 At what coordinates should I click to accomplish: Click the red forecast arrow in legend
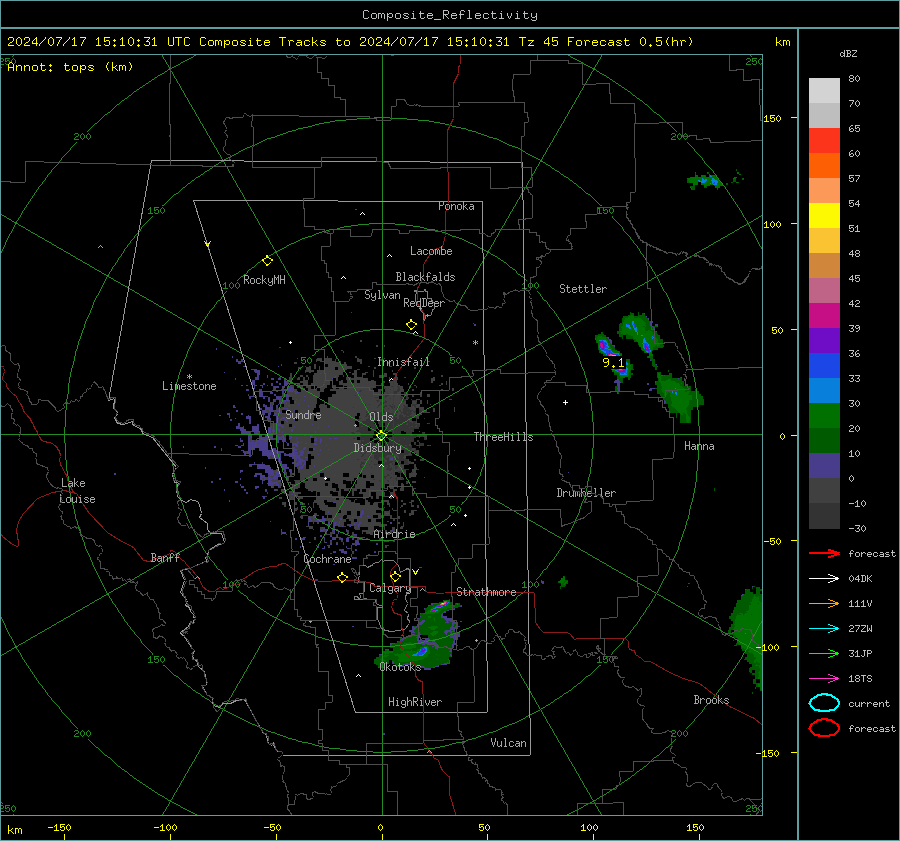(x=824, y=553)
